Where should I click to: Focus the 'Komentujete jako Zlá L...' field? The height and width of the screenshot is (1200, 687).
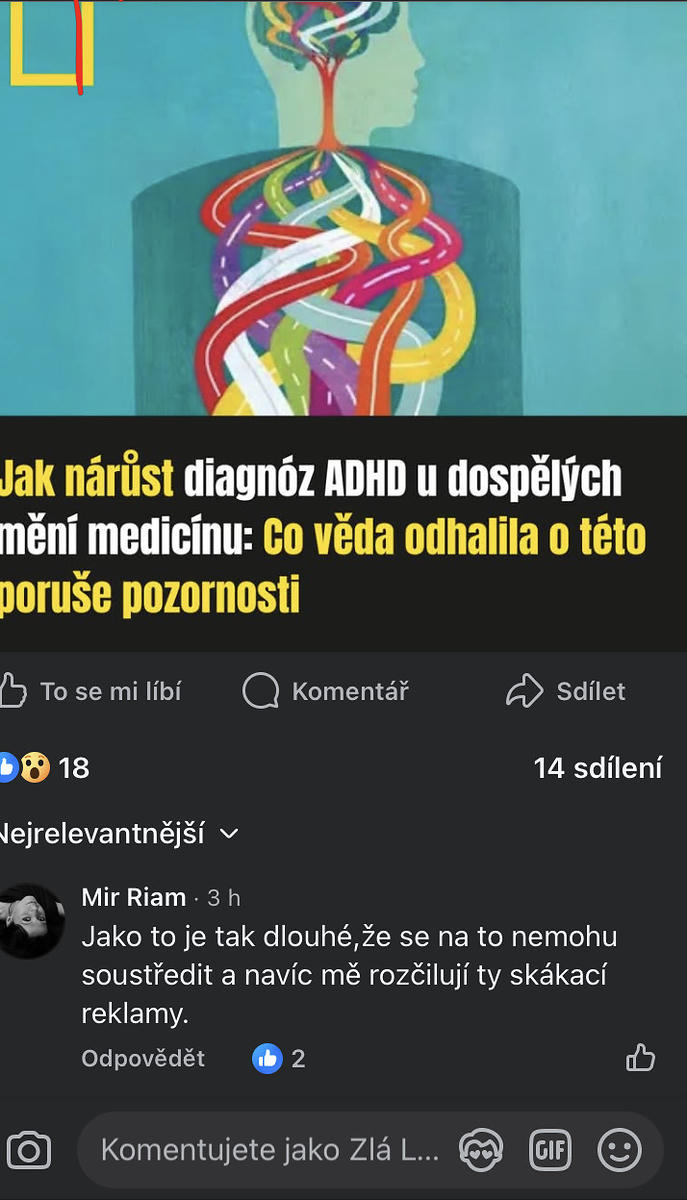[x=270, y=1150]
